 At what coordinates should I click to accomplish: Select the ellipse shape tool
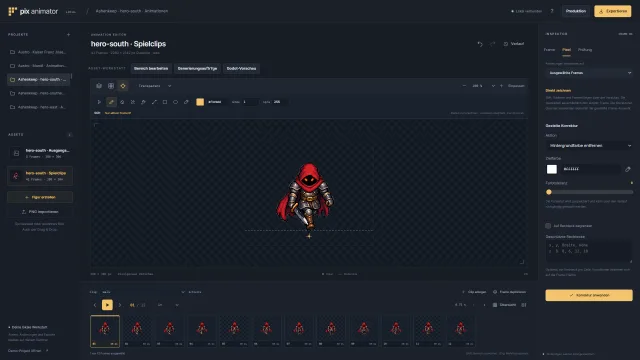176,102
